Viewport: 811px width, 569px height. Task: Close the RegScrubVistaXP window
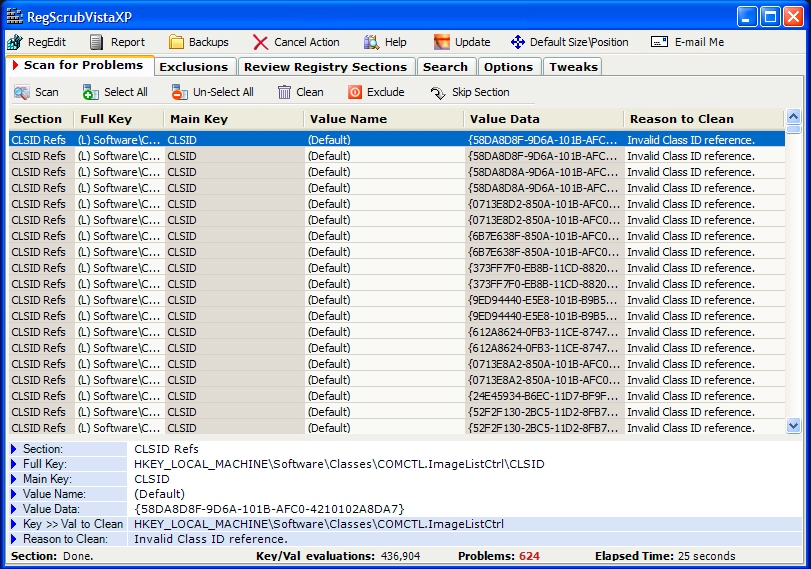coord(793,17)
